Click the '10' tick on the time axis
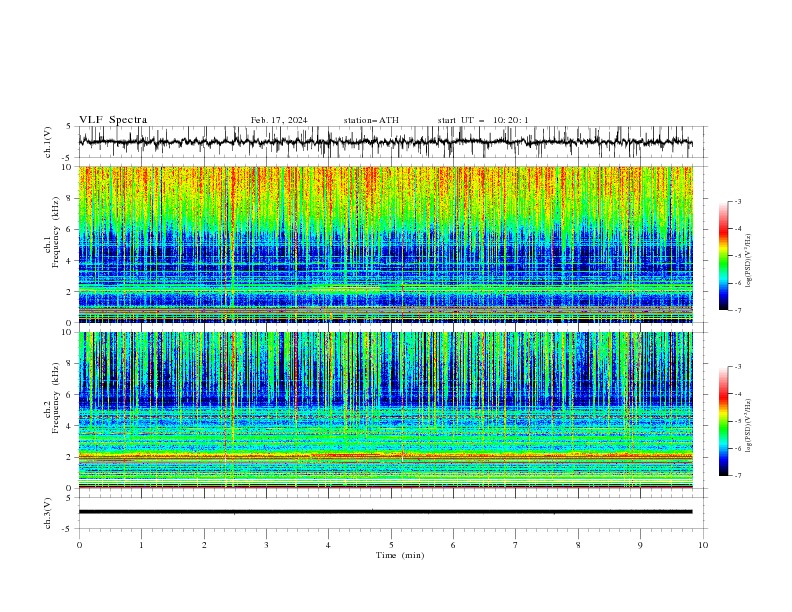 703,545
